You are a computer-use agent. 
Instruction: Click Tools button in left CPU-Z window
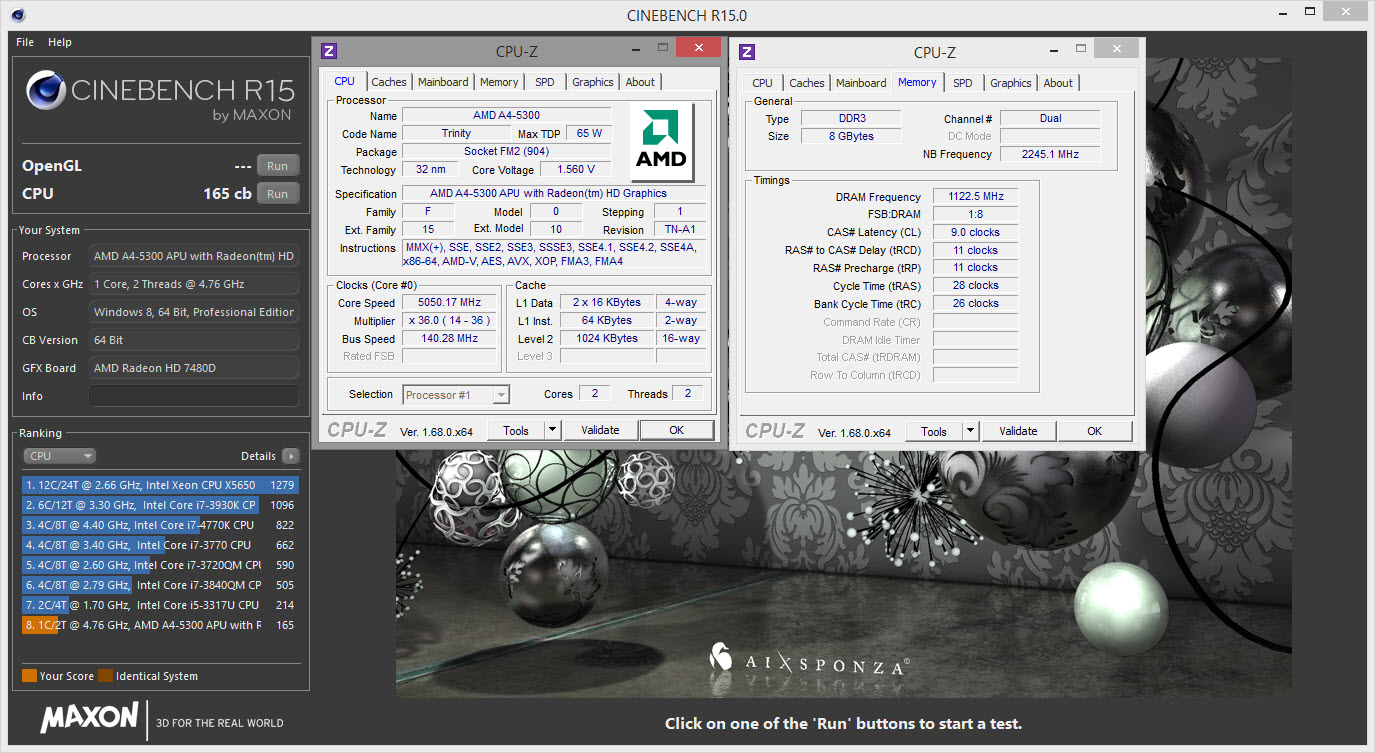click(516, 430)
